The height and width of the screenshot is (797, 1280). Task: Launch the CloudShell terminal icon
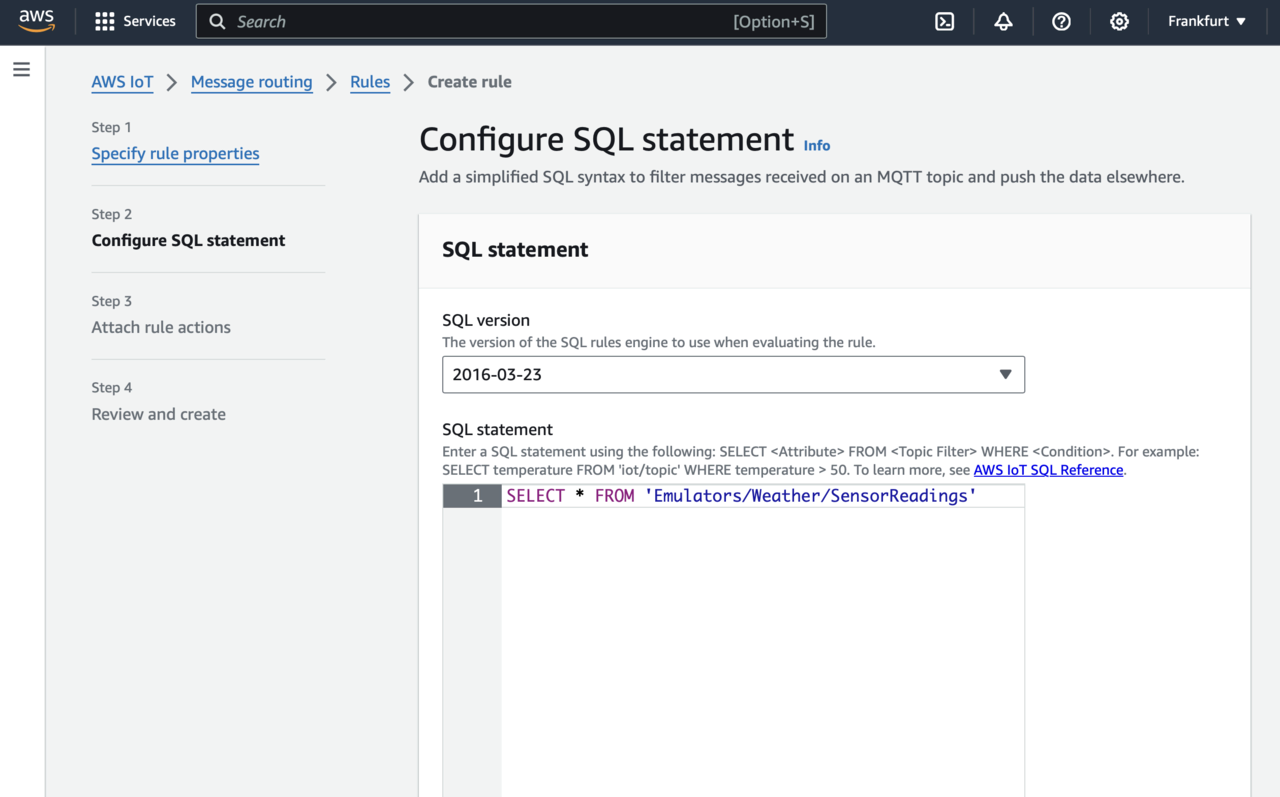(944, 21)
